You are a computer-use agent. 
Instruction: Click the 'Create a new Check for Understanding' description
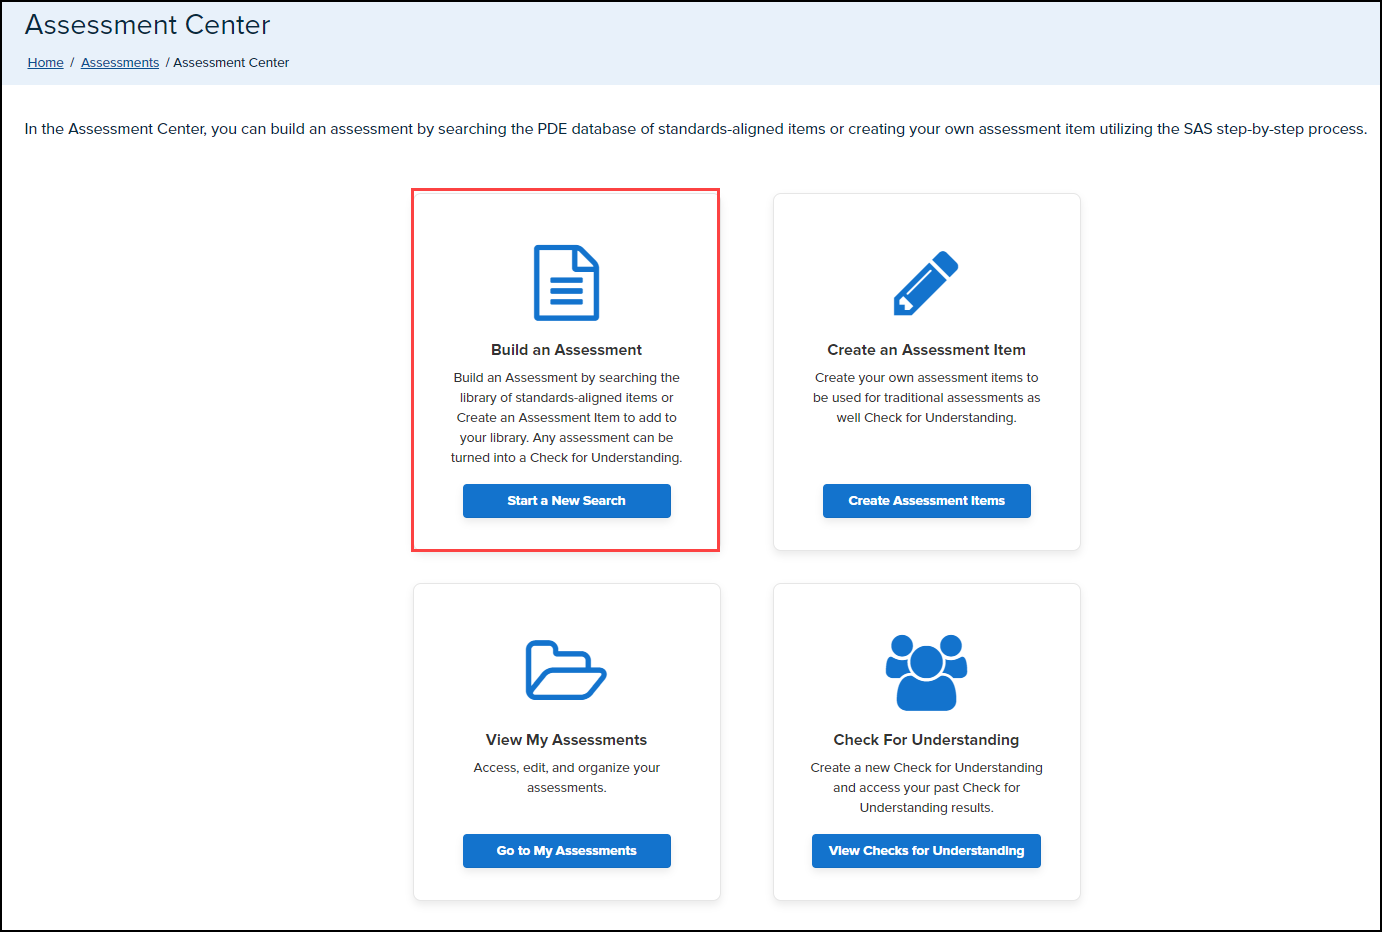point(926,788)
